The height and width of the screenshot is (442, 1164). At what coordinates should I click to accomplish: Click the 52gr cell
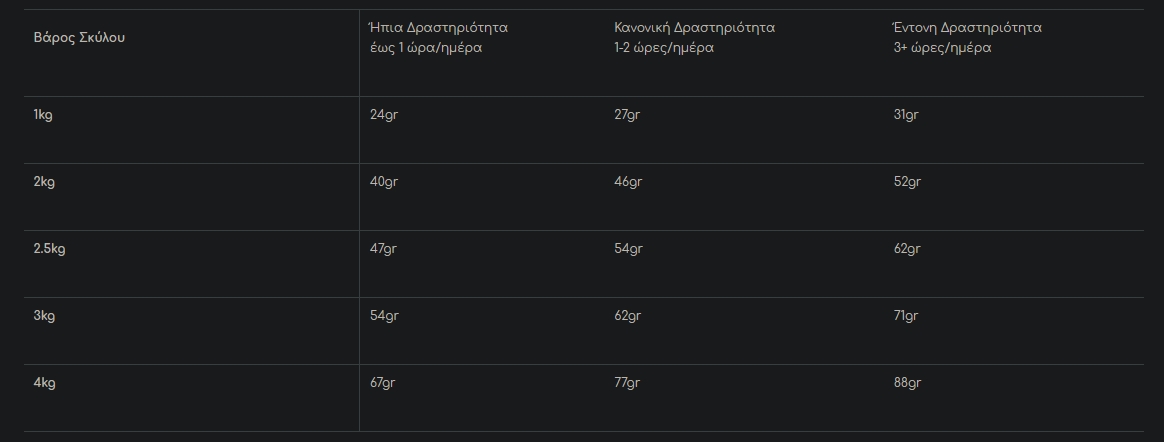click(907, 182)
